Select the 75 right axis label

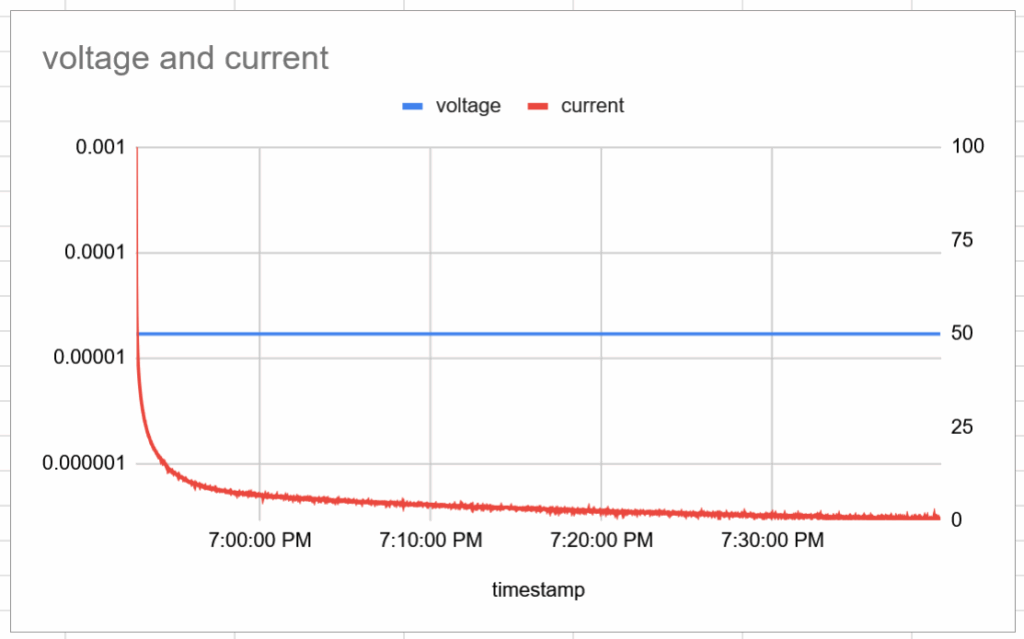tap(963, 240)
